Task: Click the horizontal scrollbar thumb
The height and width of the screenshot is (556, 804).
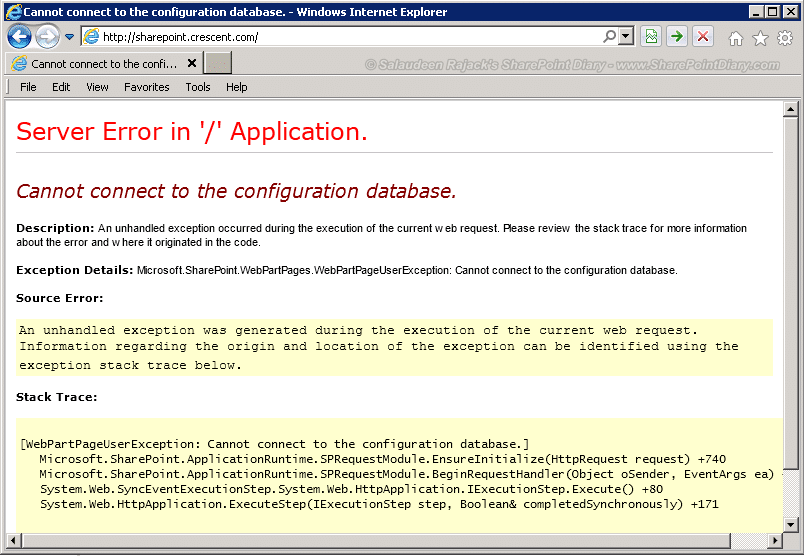Action: pyautogui.click(x=375, y=540)
